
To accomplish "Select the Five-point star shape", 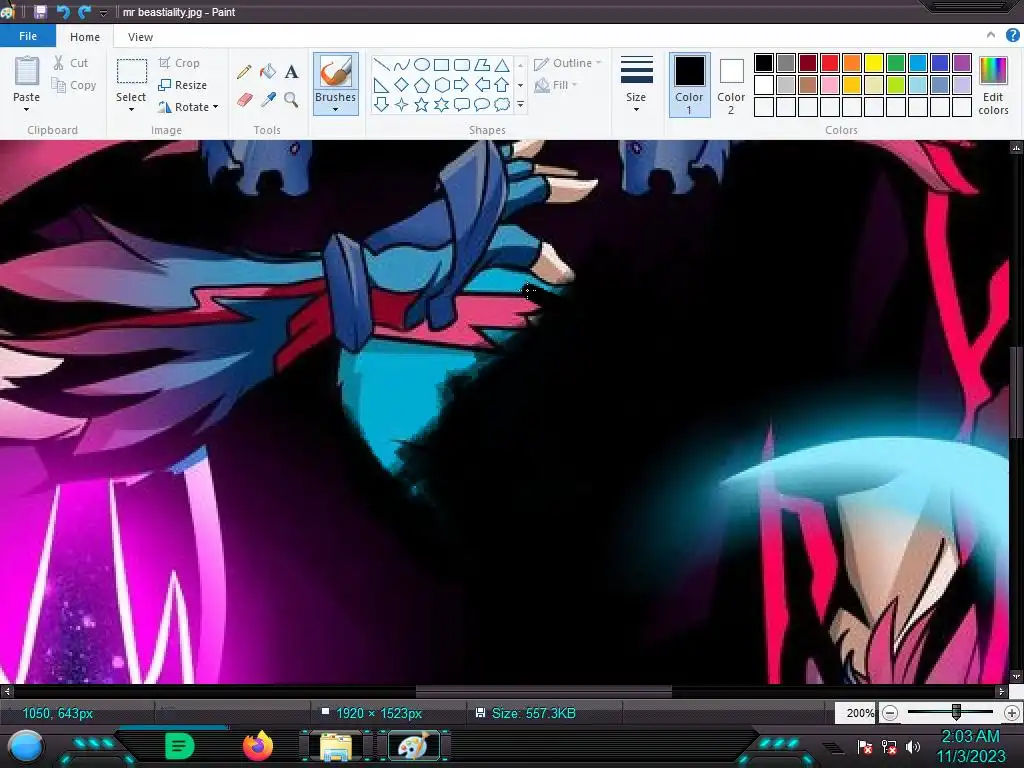I will [x=422, y=104].
